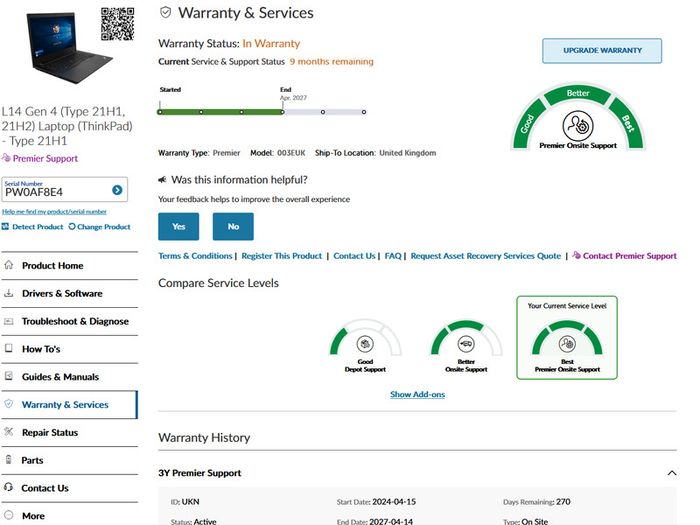The width and height of the screenshot is (700, 525).
Task: Click the More circle icon
Action: 8,515
